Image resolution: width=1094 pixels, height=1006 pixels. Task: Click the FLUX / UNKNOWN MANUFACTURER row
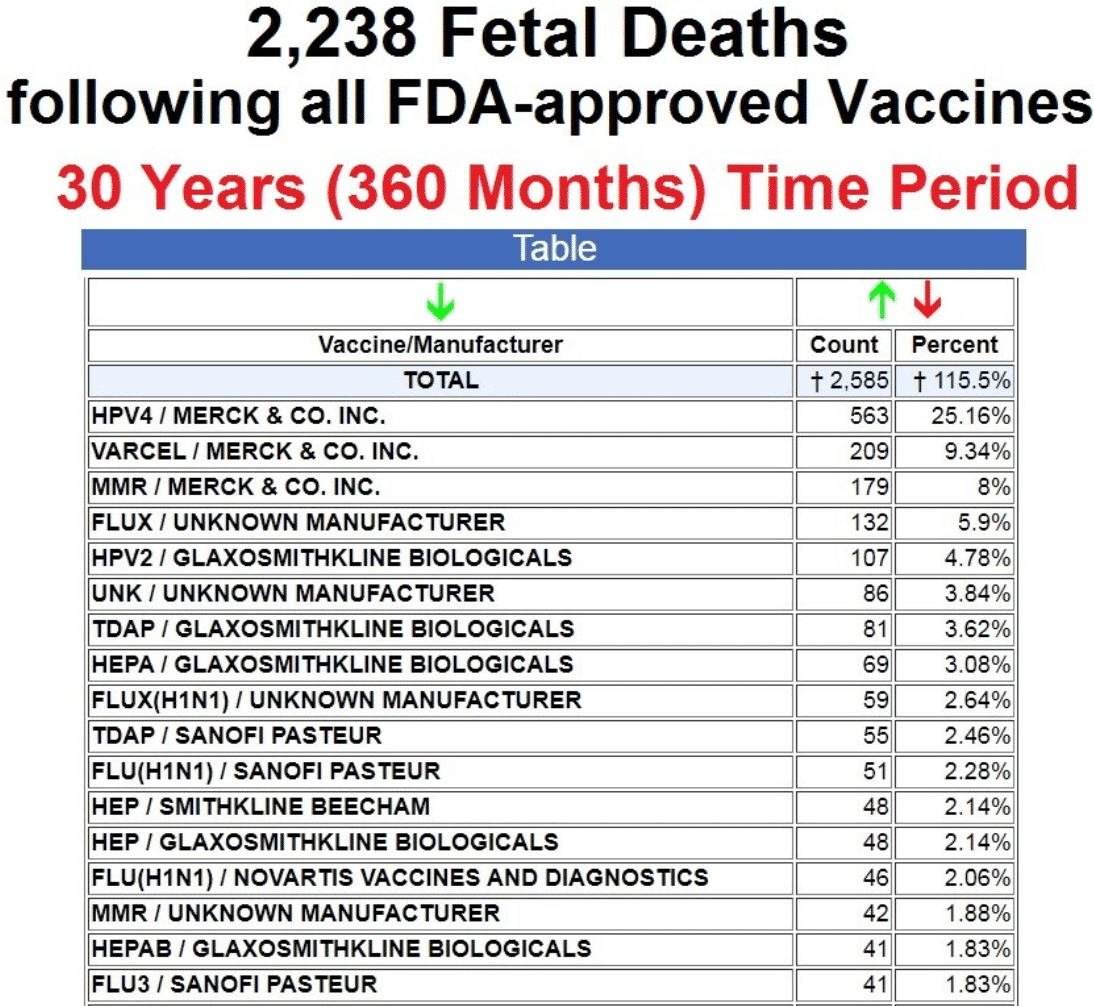point(298,522)
